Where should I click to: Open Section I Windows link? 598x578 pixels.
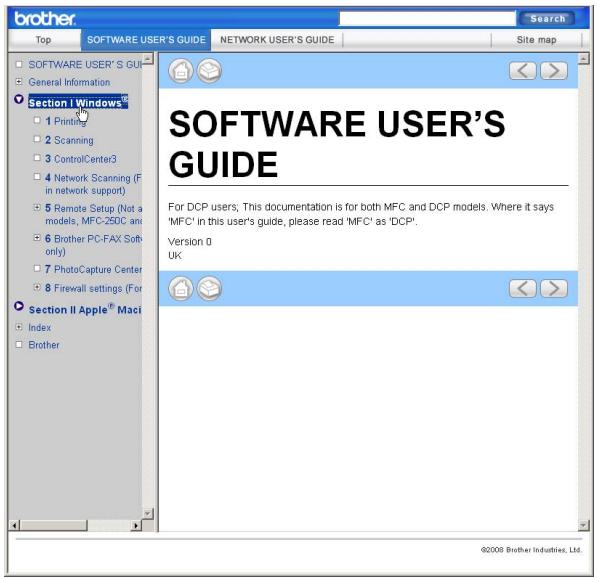(x=78, y=102)
